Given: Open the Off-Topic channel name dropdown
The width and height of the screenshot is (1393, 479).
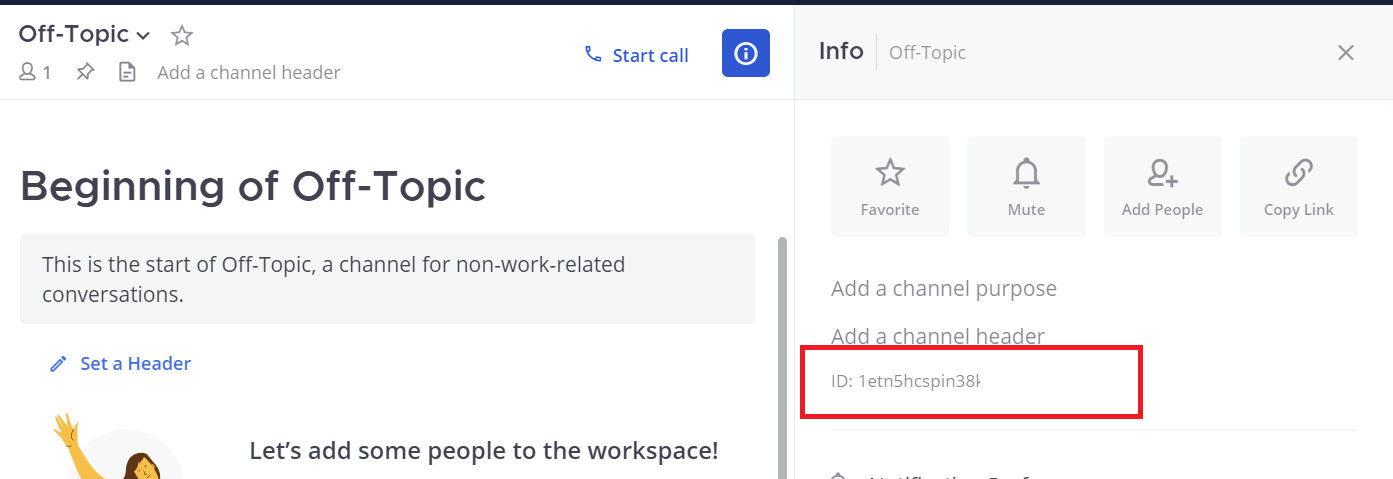Looking at the screenshot, I should (x=84, y=35).
